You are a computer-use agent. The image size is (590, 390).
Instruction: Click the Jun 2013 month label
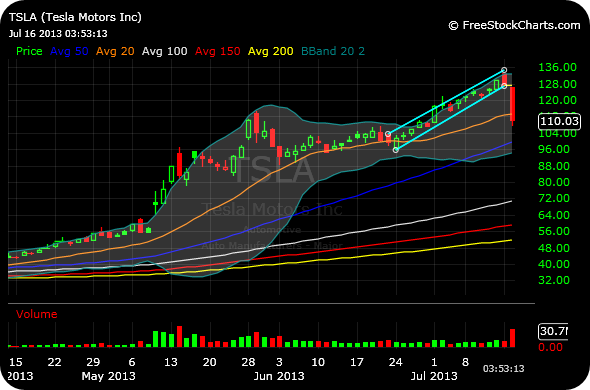pos(279,376)
